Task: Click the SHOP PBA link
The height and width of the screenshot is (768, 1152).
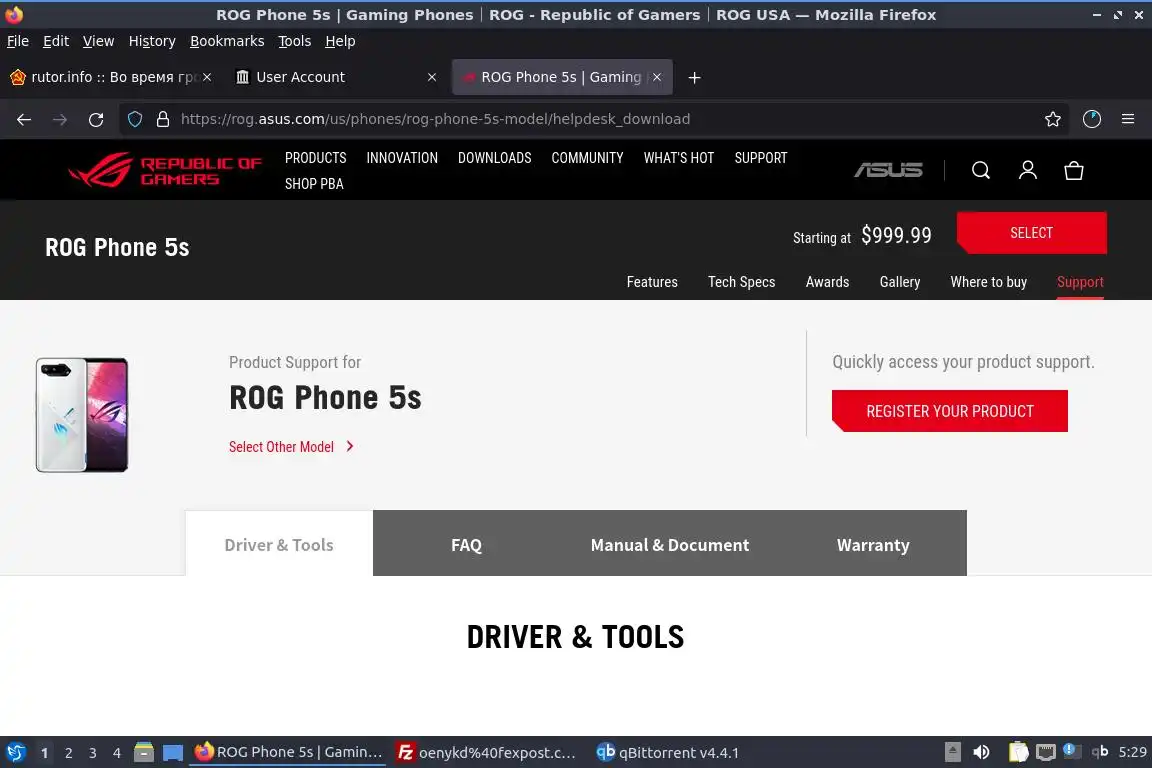Action: (314, 184)
